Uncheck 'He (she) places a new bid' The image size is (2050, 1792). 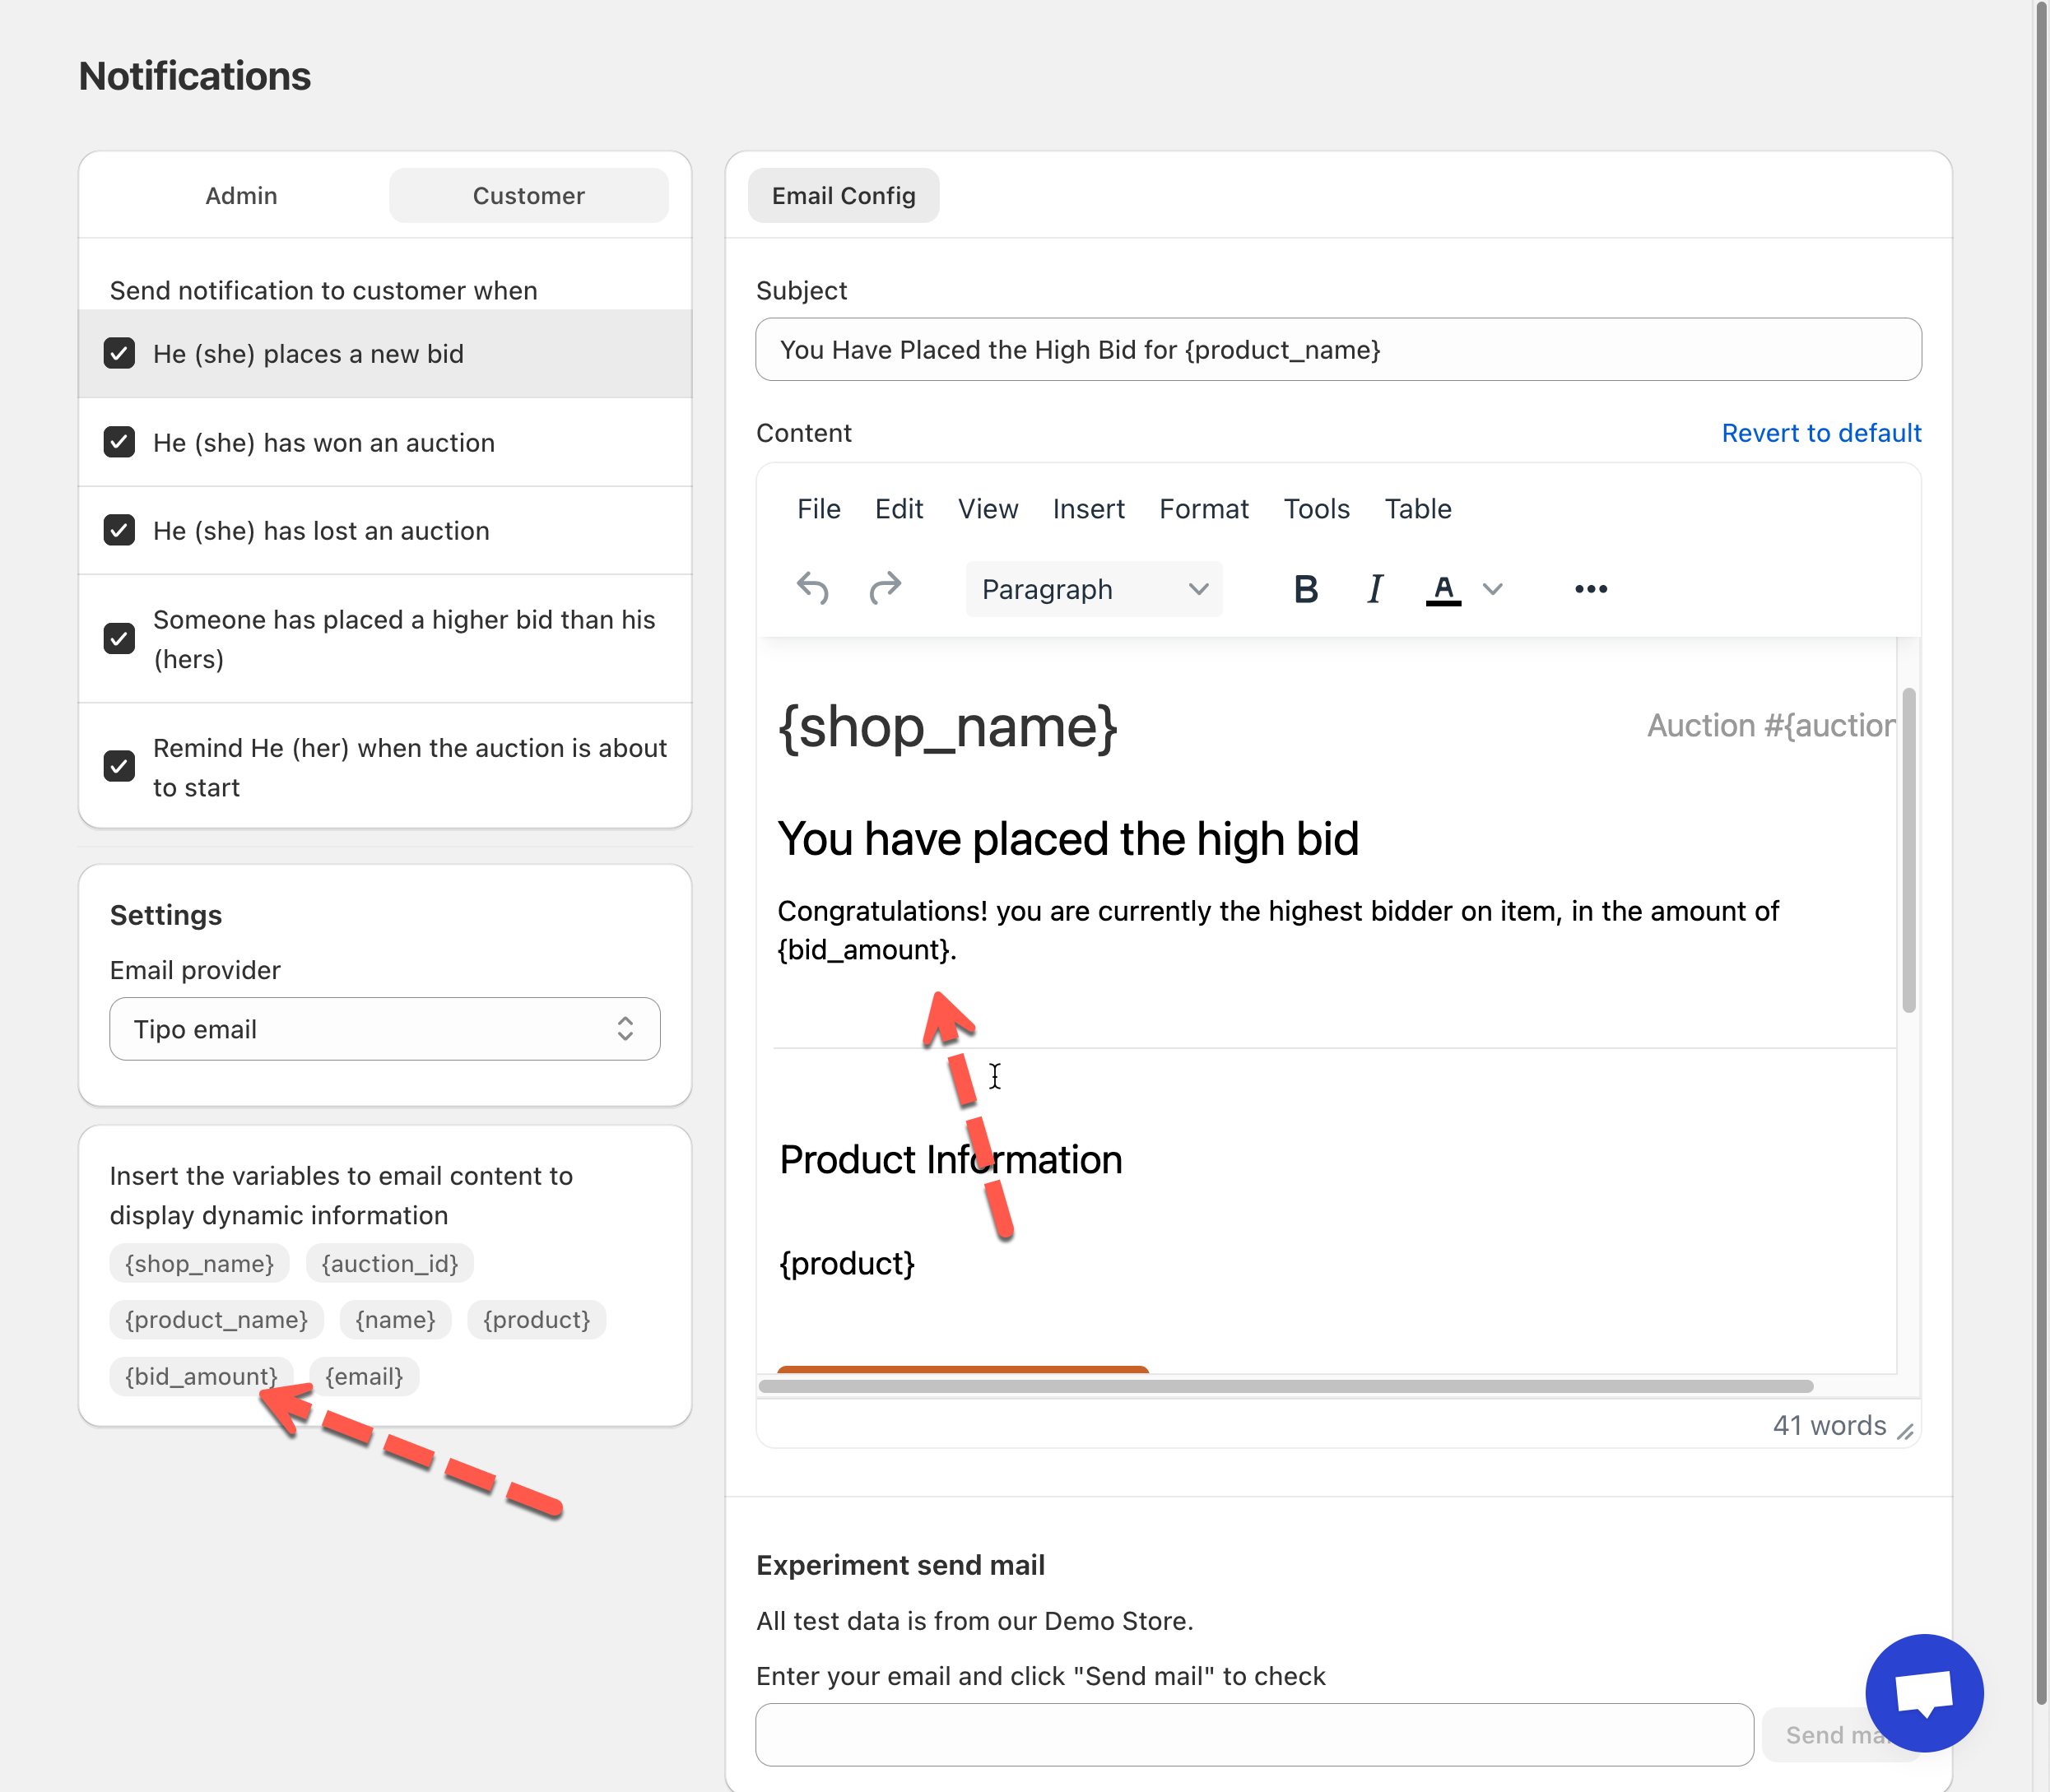(x=119, y=353)
